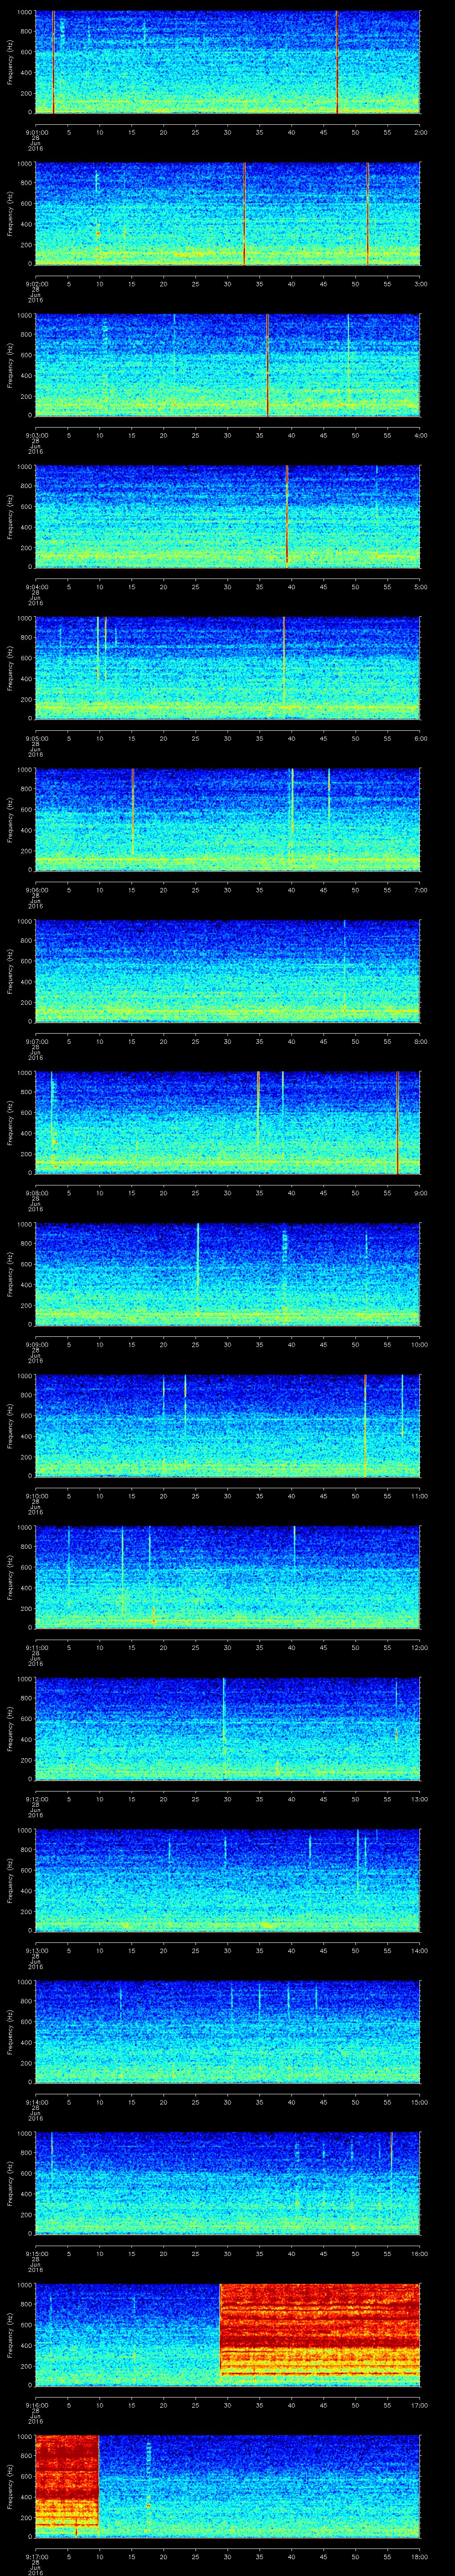
Task: Pick the spectrogram panel starting at 9:09:00
Action: (227, 1274)
